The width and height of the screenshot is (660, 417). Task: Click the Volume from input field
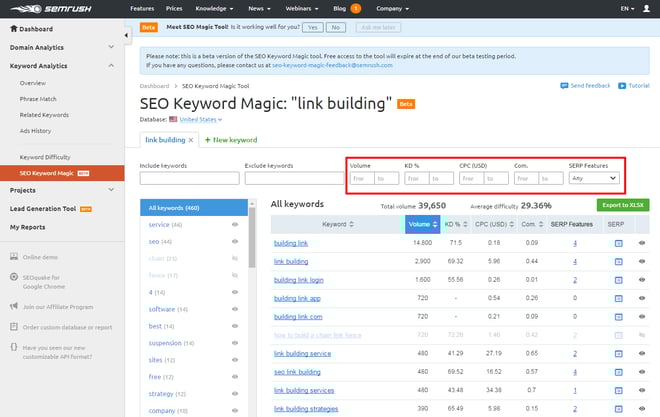click(x=362, y=178)
